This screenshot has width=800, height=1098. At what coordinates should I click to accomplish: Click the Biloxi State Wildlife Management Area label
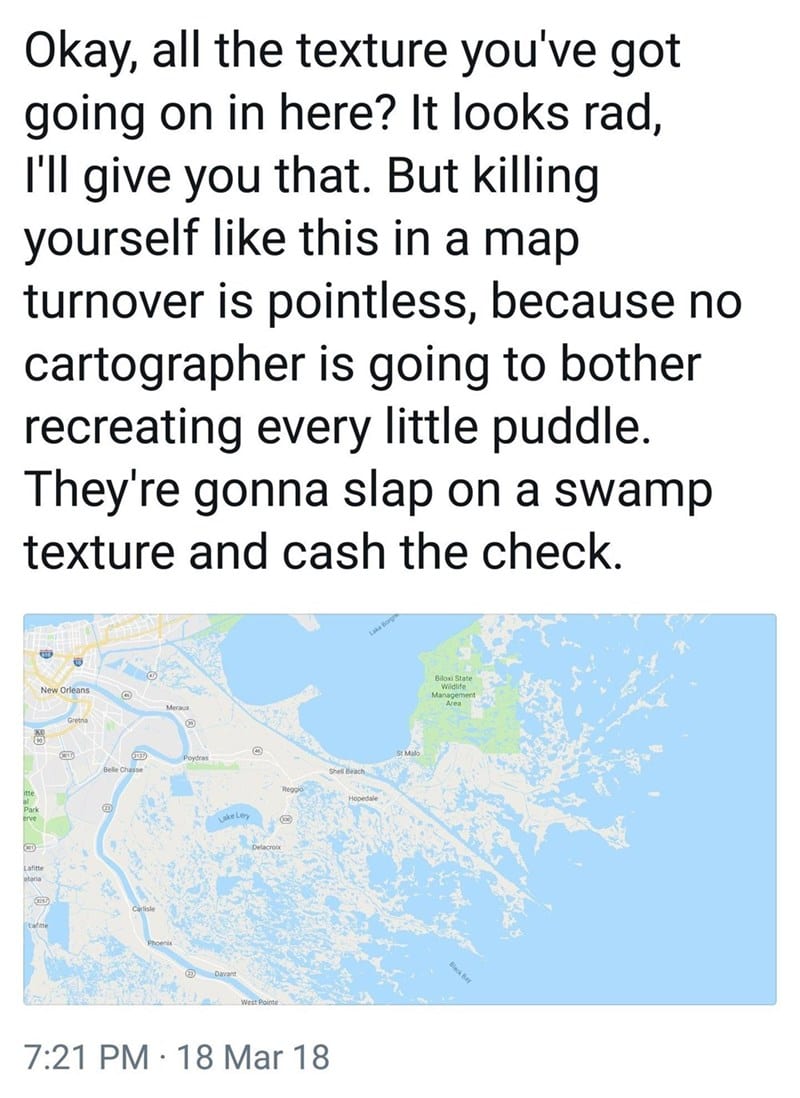click(x=454, y=691)
